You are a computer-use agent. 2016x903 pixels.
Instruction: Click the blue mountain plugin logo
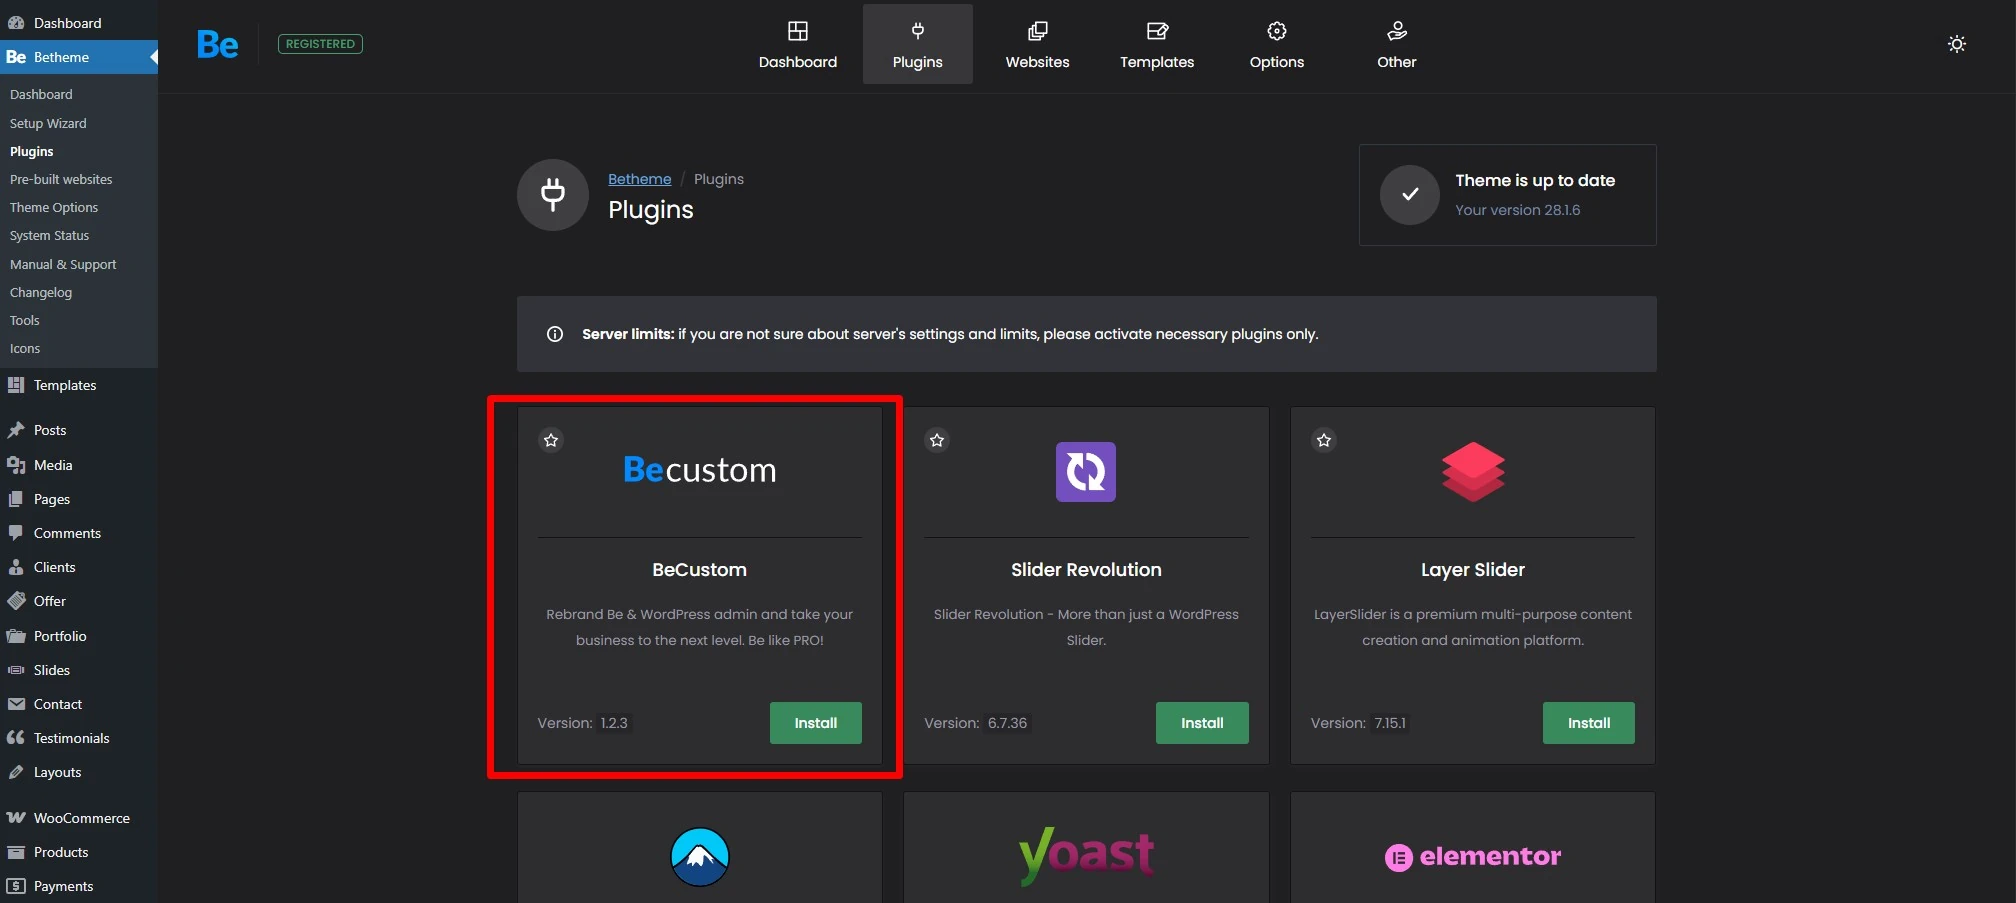point(700,857)
